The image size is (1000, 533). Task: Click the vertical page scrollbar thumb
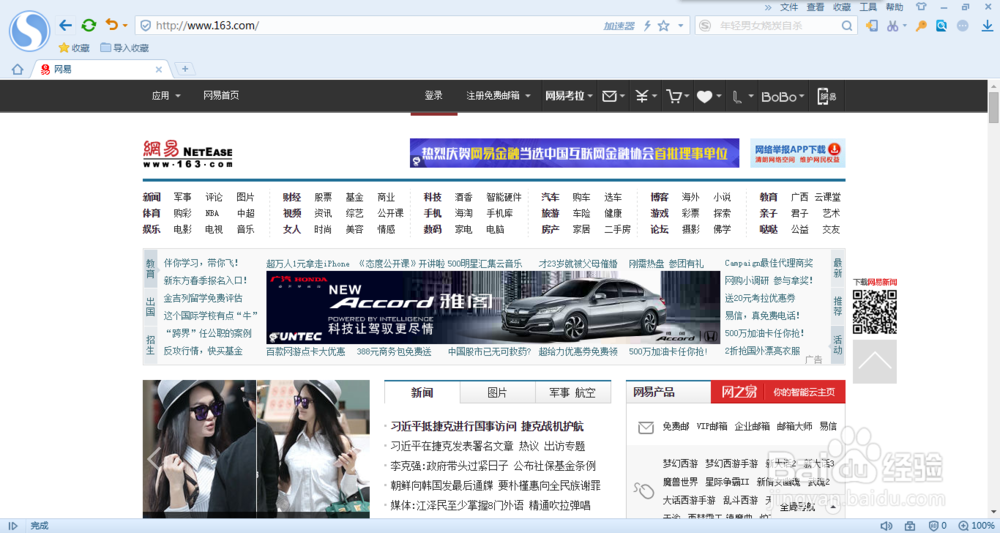(993, 107)
